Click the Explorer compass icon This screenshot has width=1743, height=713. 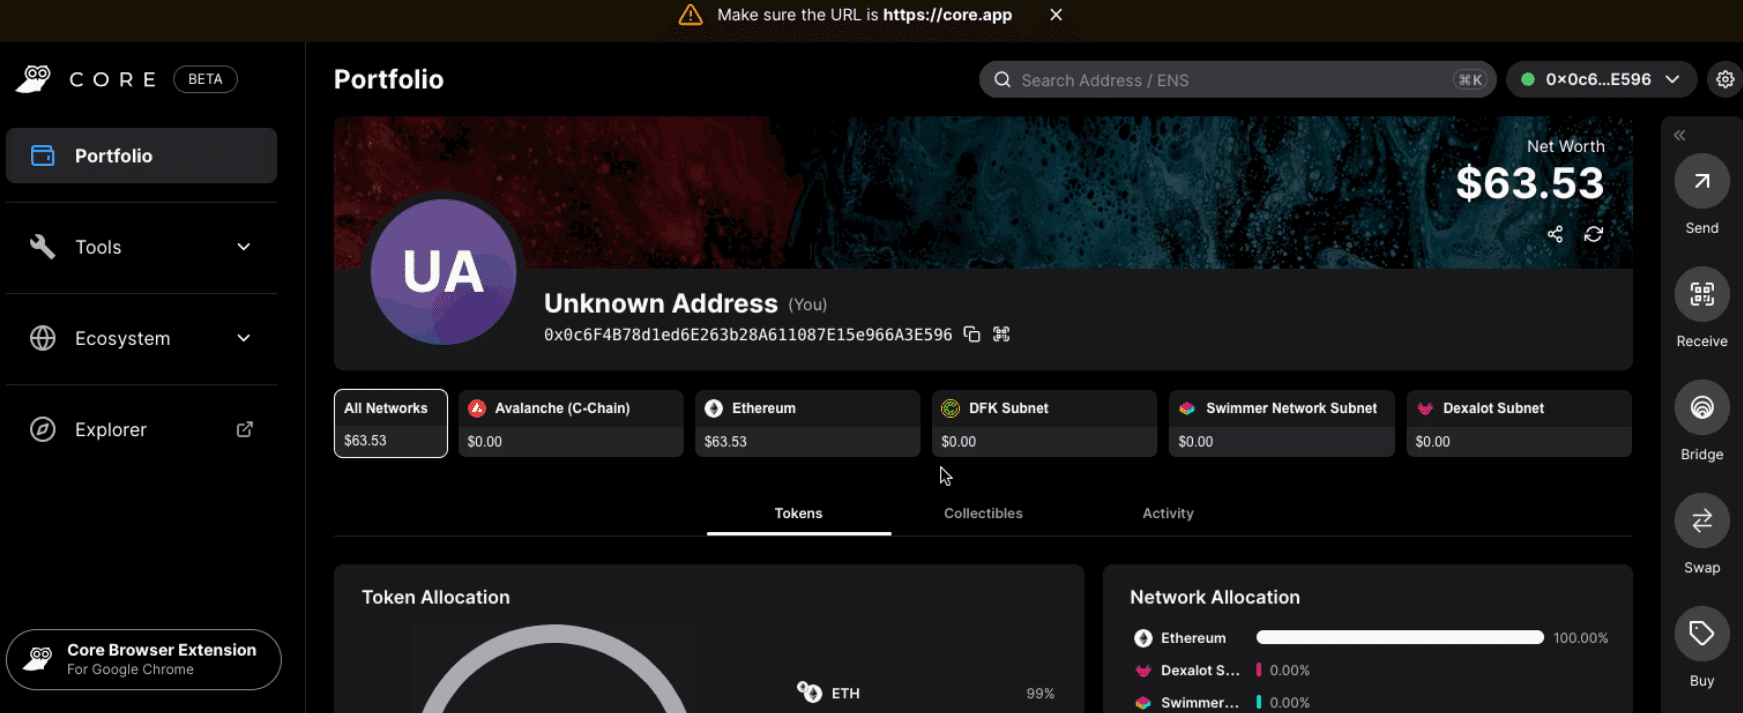click(x=43, y=429)
